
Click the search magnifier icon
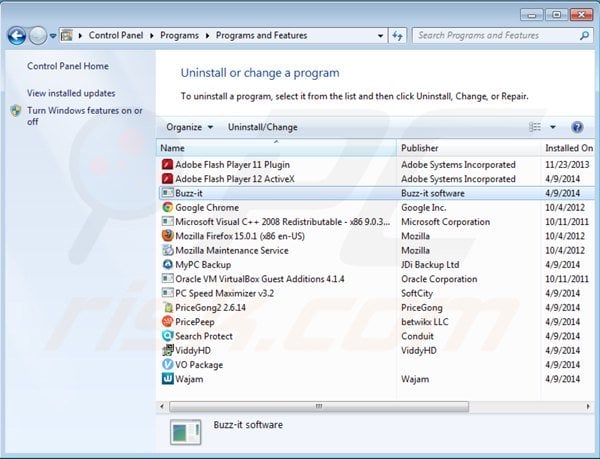coord(584,36)
